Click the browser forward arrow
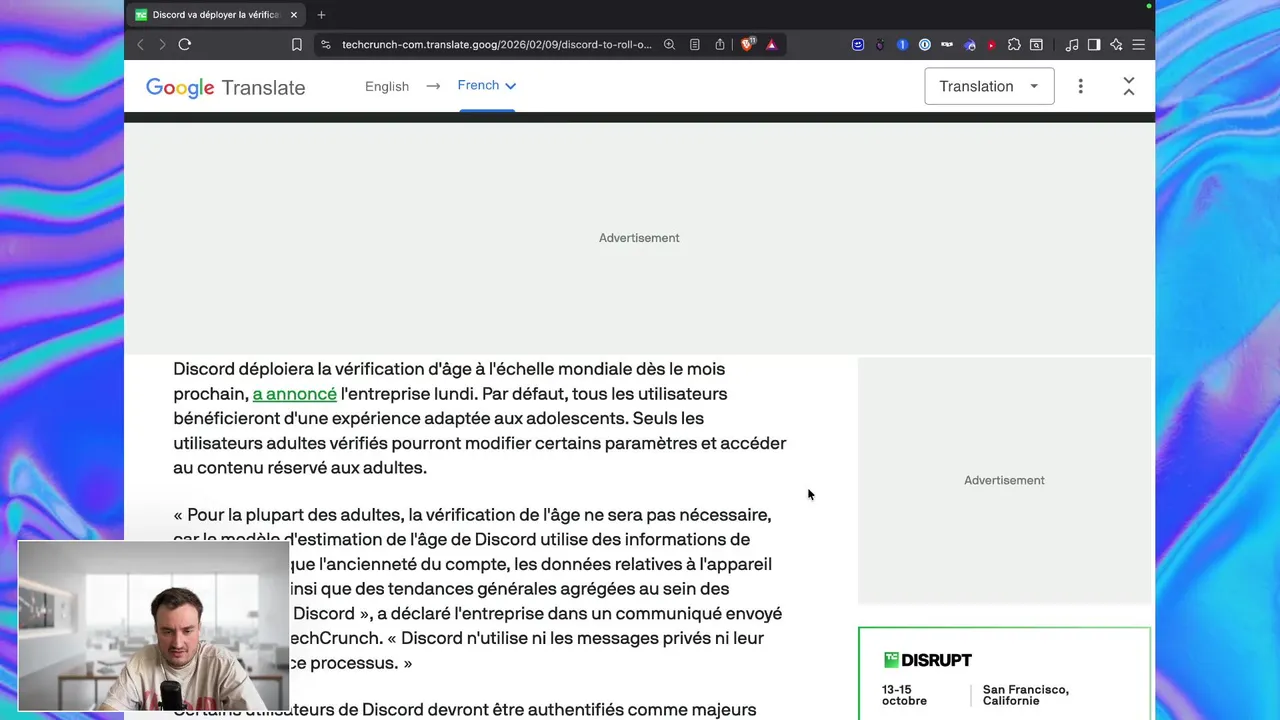The width and height of the screenshot is (1280, 720). [x=162, y=45]
